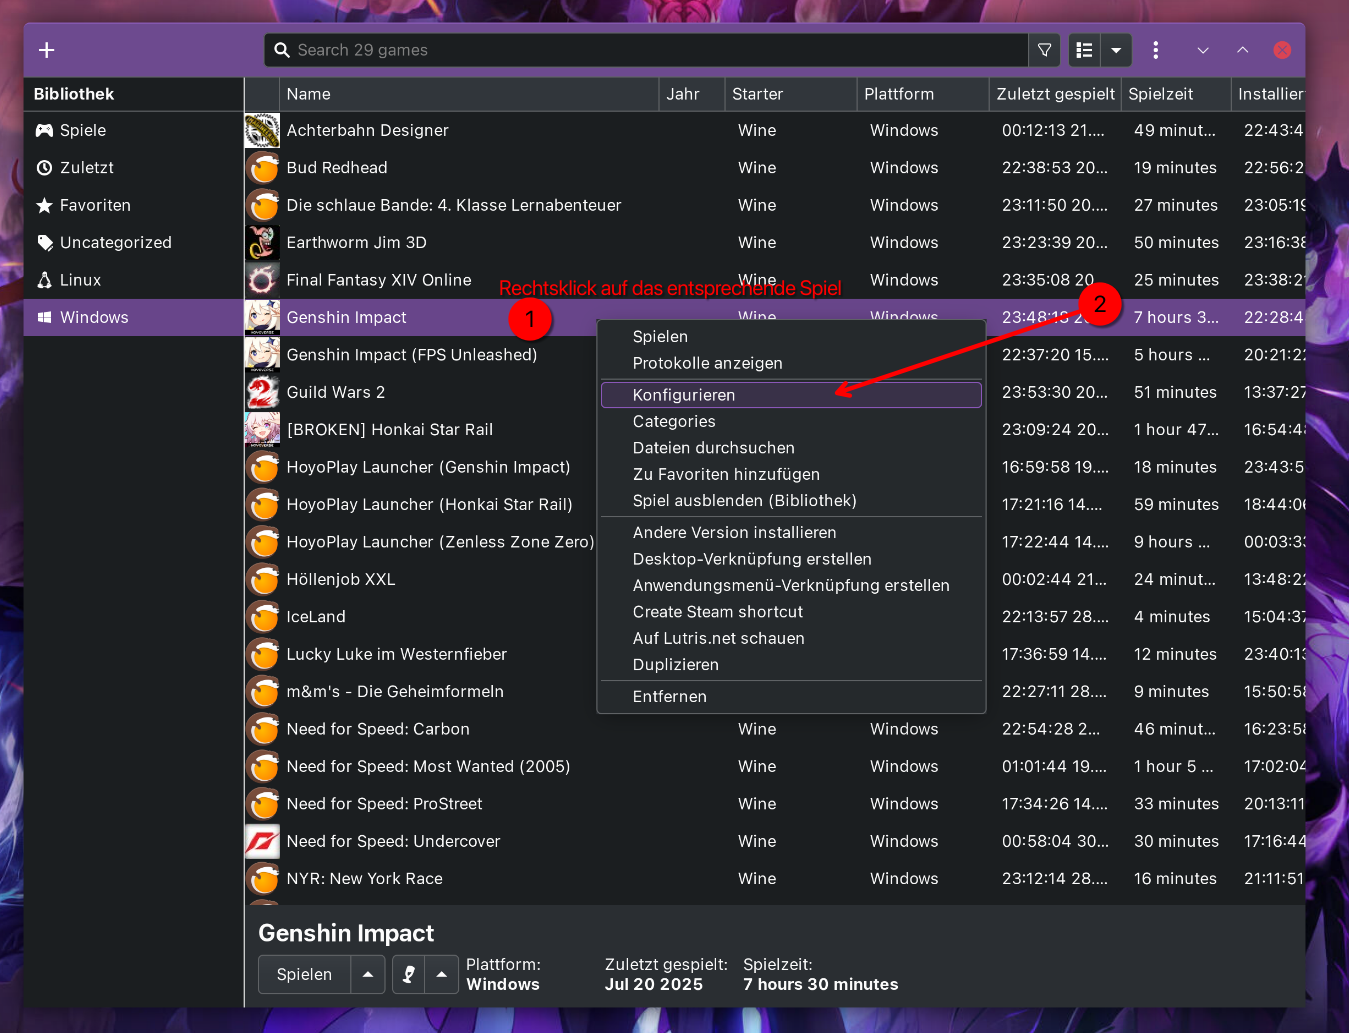Screen dimensions: 1349x1033
Task: Open the filter funnel icon beside search
Action: 1044,50
